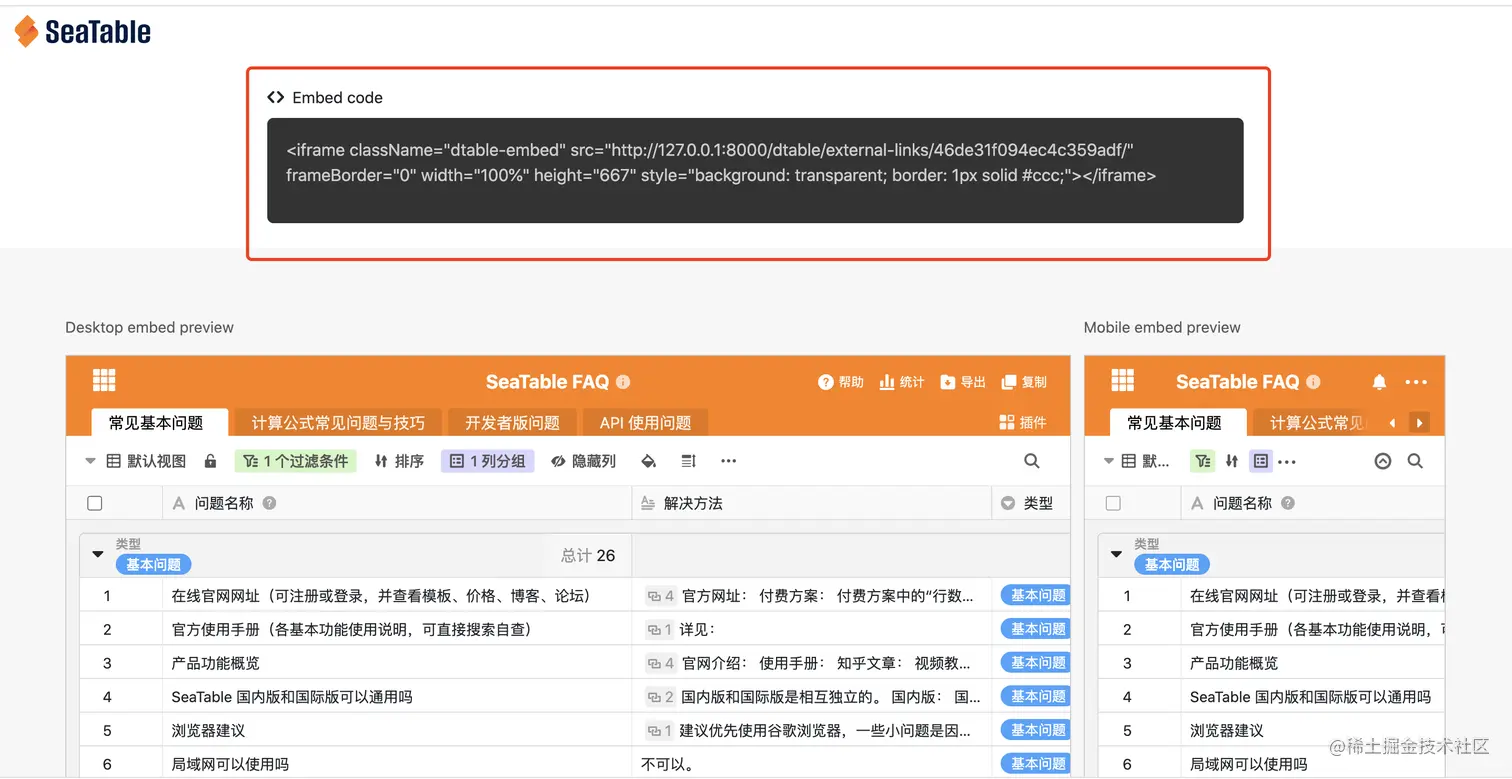Screen dimensions: 1512x779
Task: Click 官方使用手册 cell in desktop preview
Action: coord(397,629)
